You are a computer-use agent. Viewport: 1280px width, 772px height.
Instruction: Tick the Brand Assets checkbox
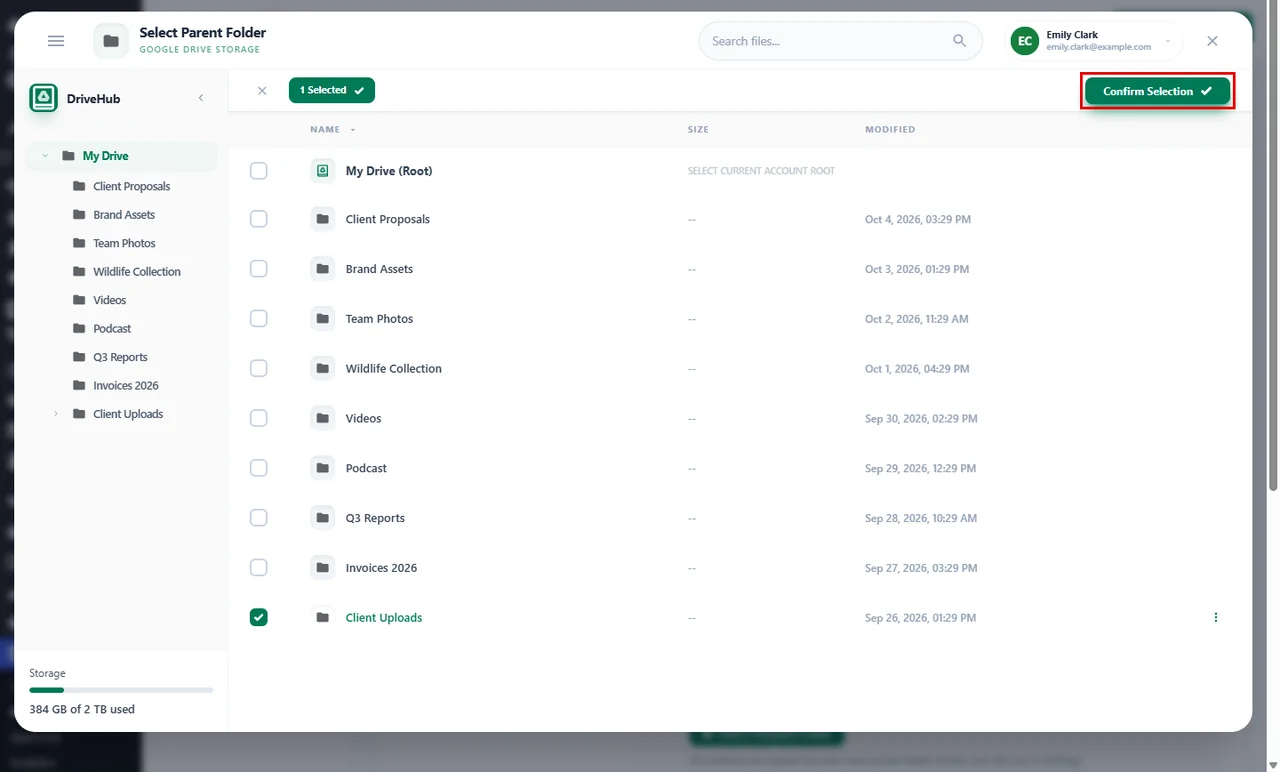pos(259,269)
